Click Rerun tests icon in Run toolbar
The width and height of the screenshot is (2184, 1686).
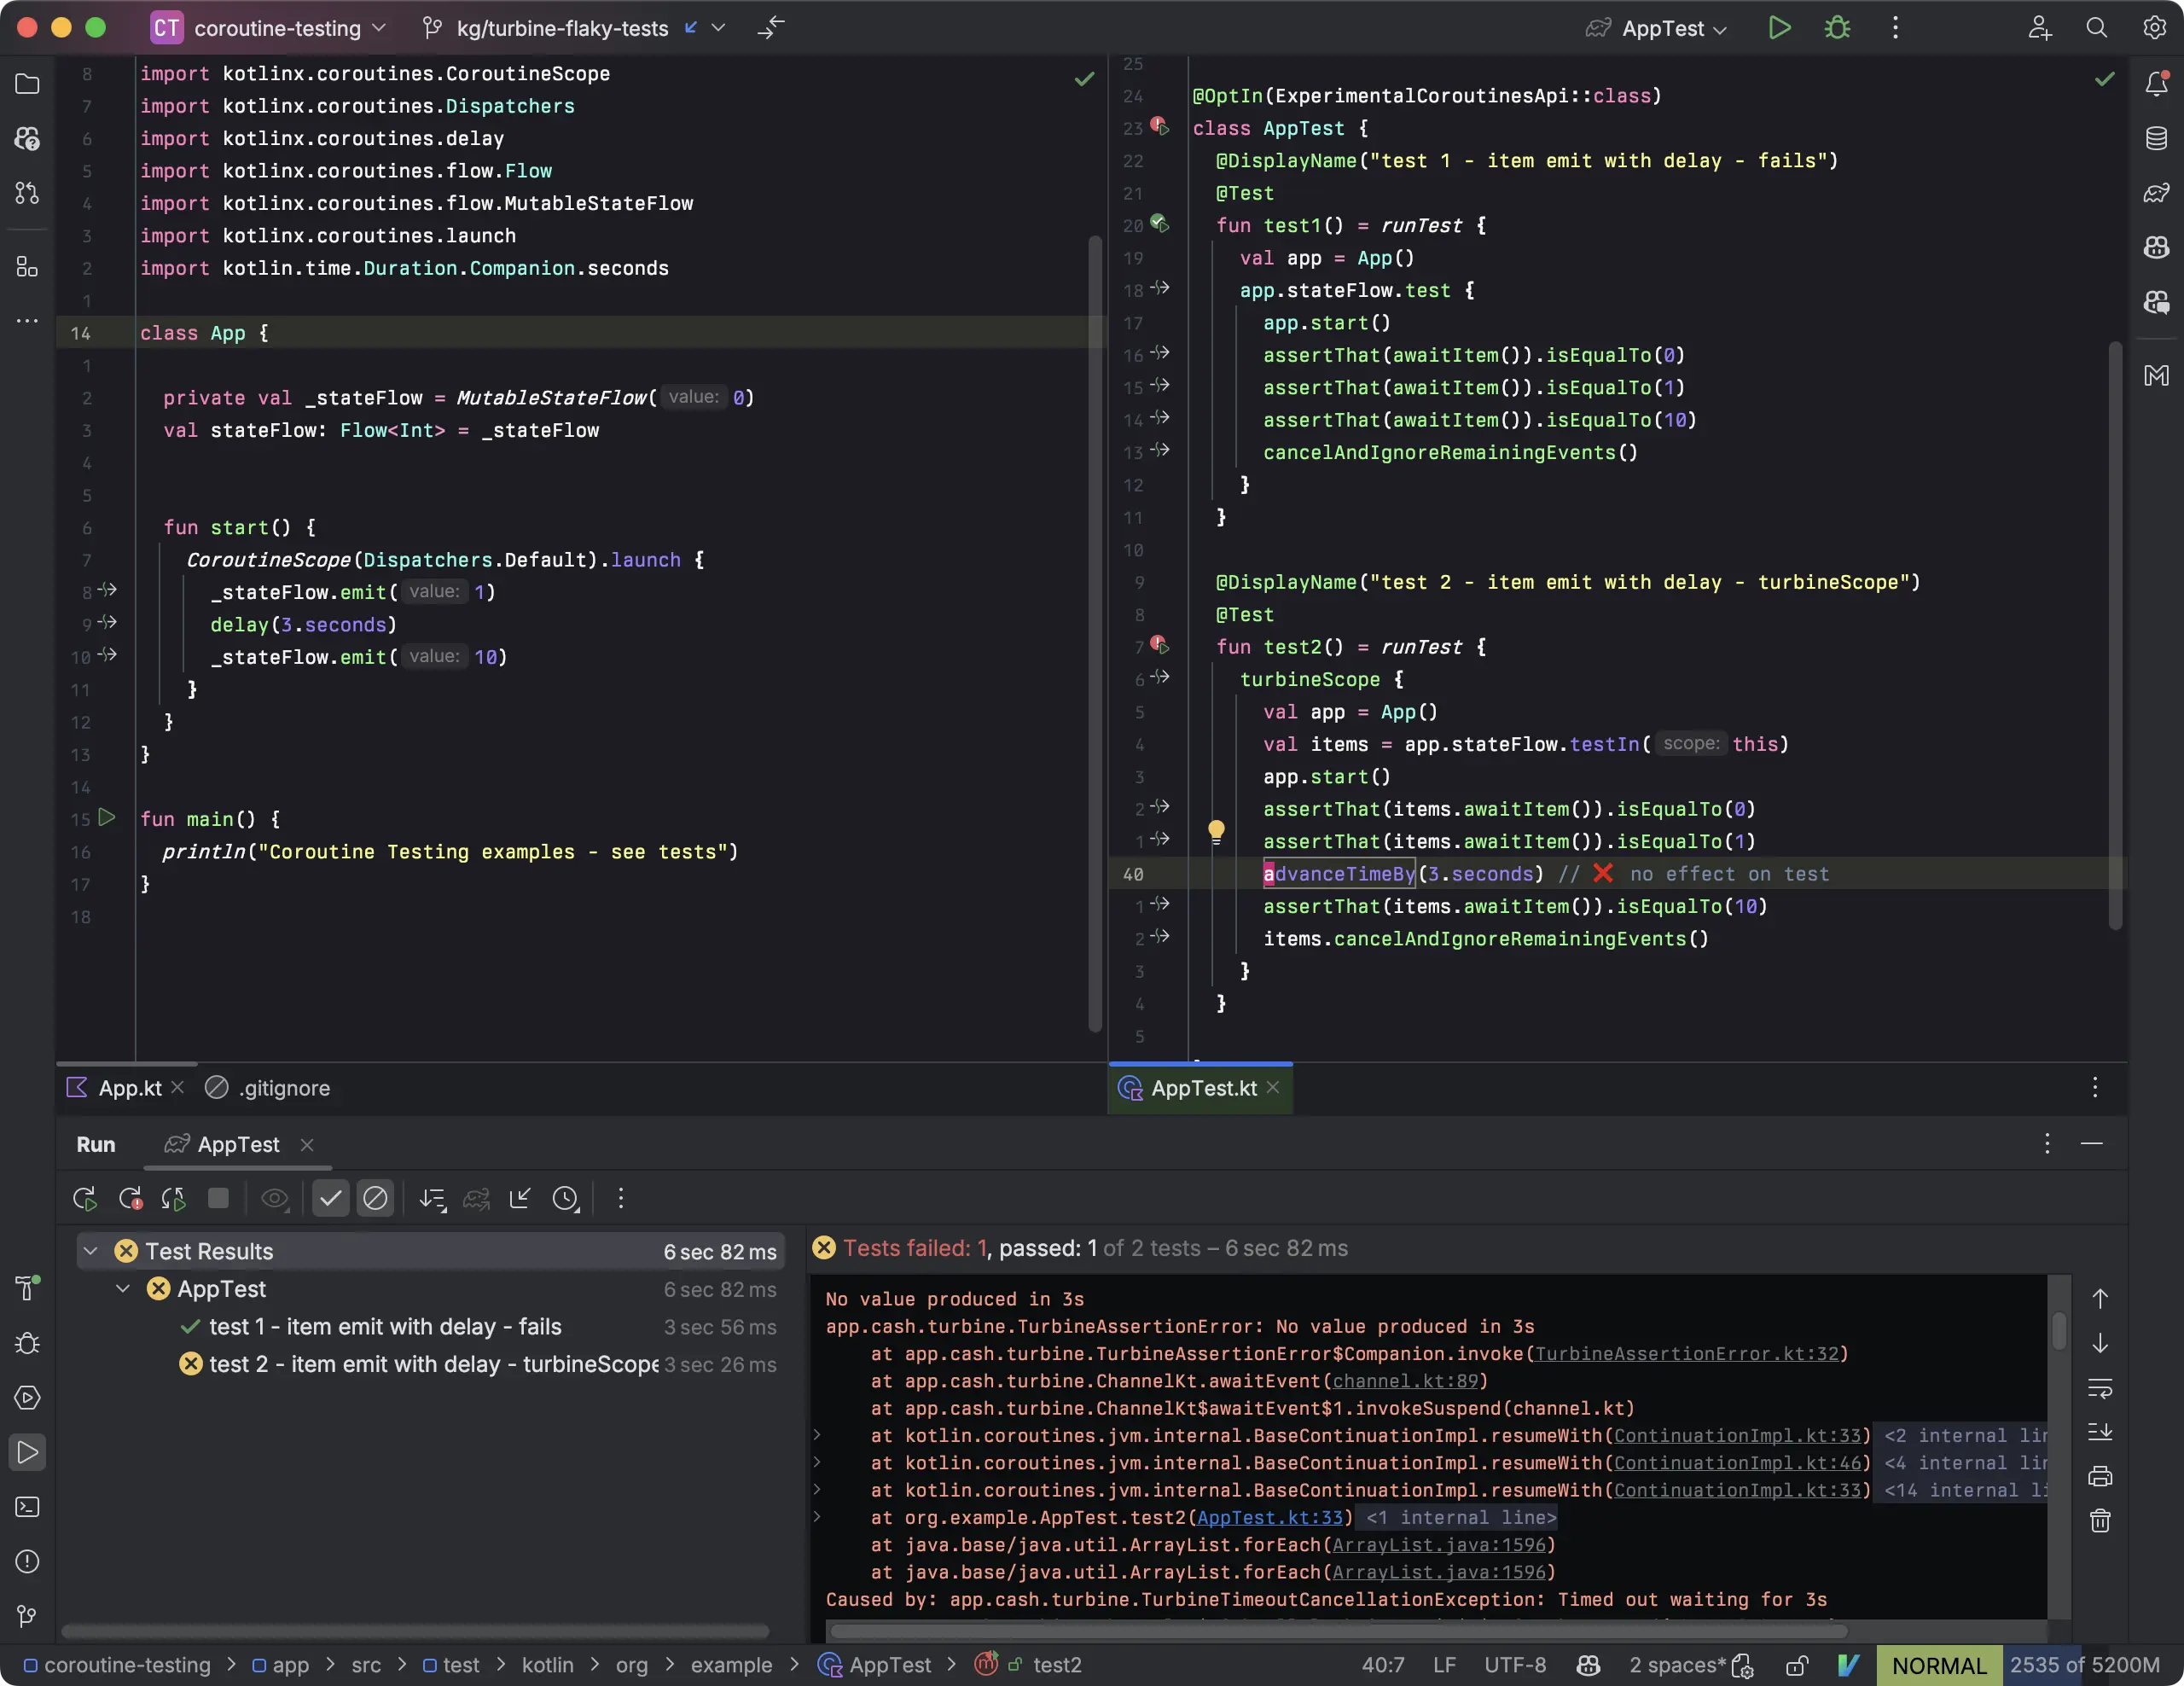pos(85,1198)
